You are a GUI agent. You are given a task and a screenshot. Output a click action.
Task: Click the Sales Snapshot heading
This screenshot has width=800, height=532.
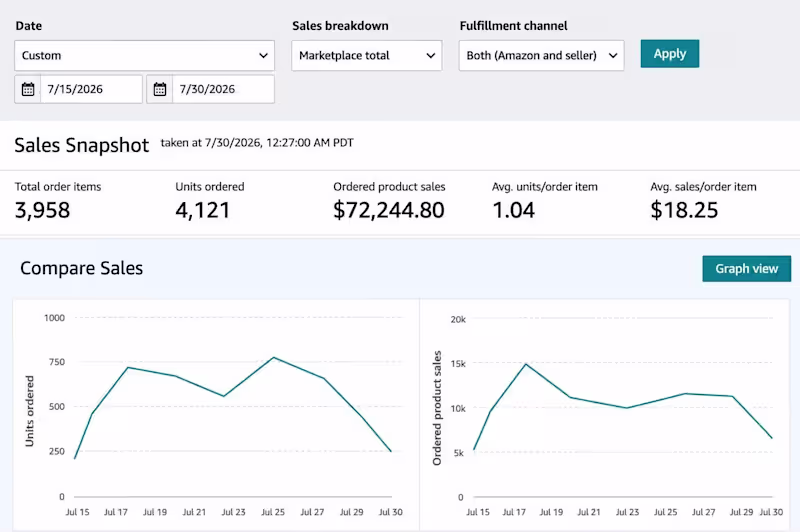[82, 145]
